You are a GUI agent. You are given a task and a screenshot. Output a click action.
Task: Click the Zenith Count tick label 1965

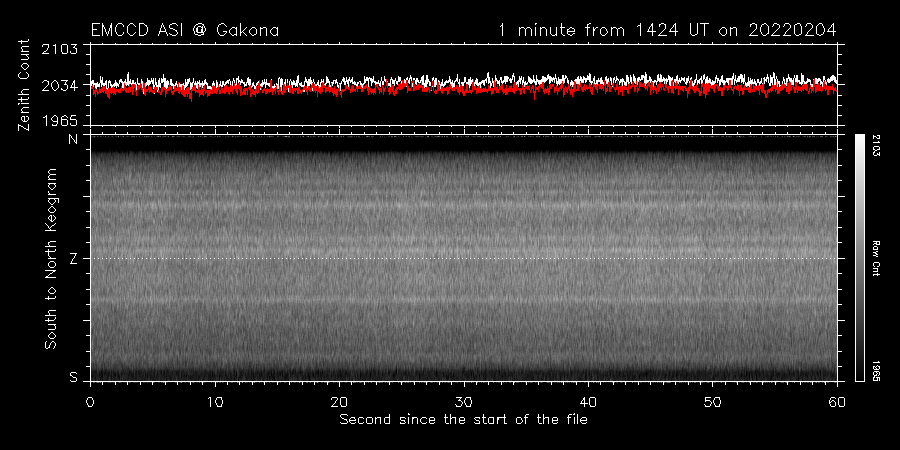pyautogui.click(x=60, y=121)
